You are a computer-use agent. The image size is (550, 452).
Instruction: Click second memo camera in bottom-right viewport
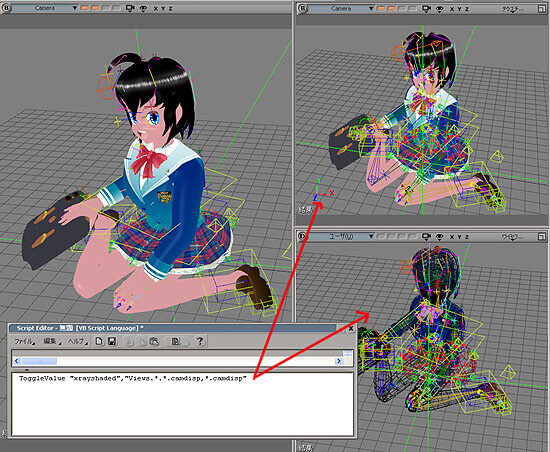coord(391,237)
